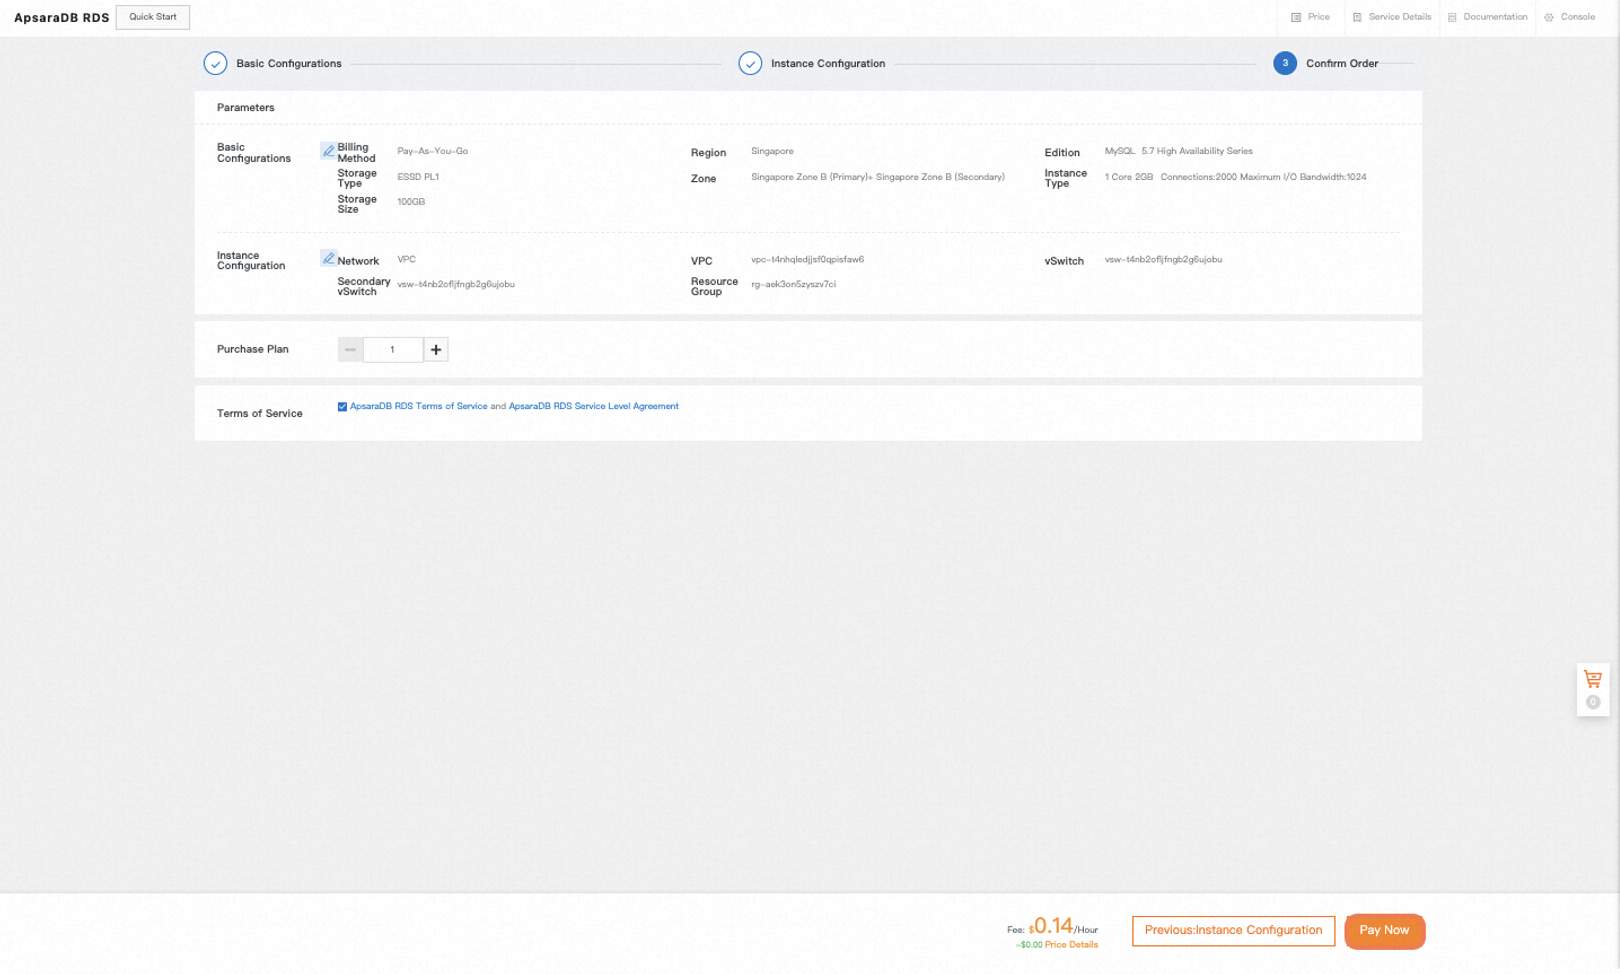1620x974 pixels.
Task: Open the Console gear icon
Action: pyautogui.click(x=1549, y=17)
